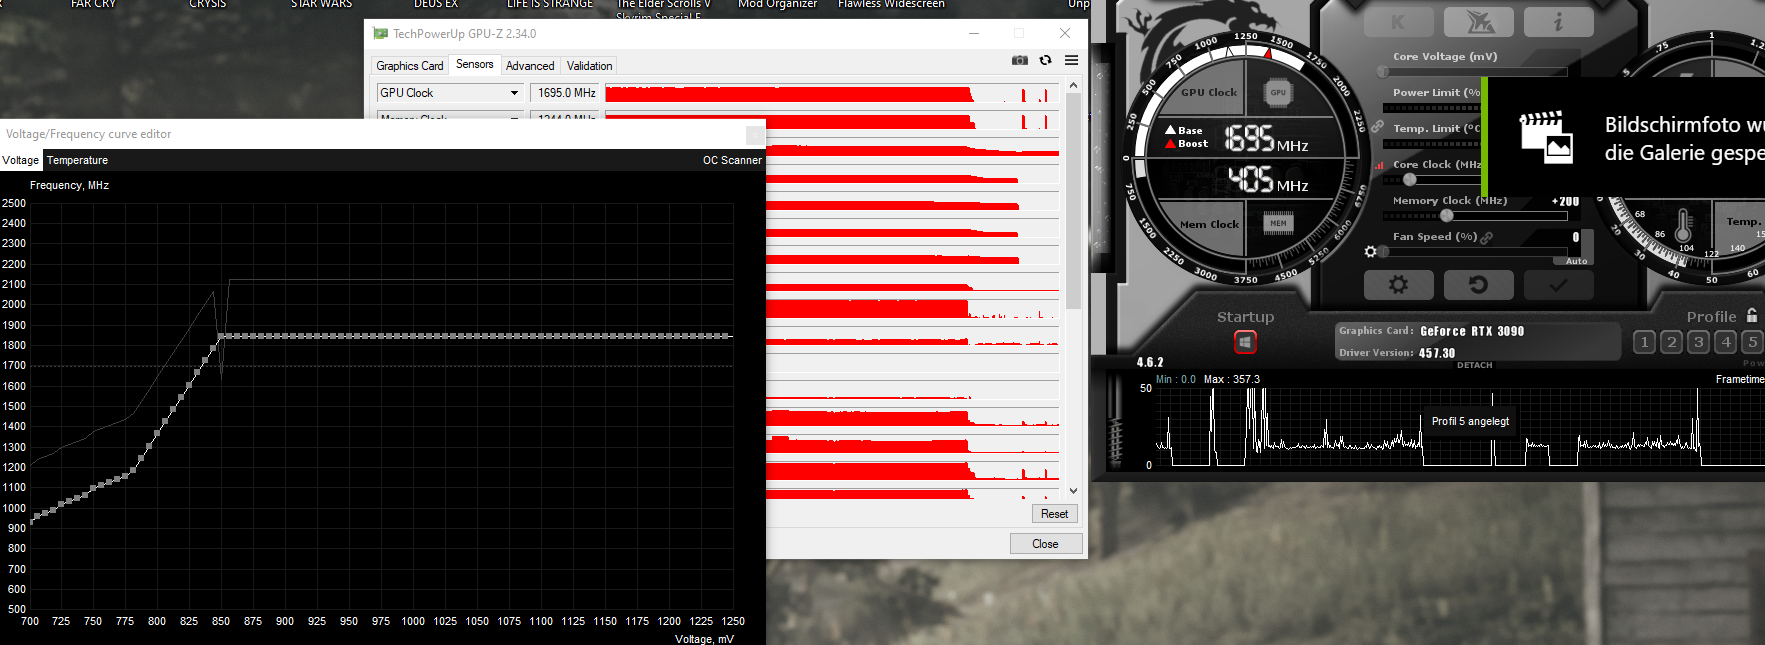The height and width of the screenshot is (645, 1765).
Task: Select profile slot 2
Action: tap(1671, 342)
